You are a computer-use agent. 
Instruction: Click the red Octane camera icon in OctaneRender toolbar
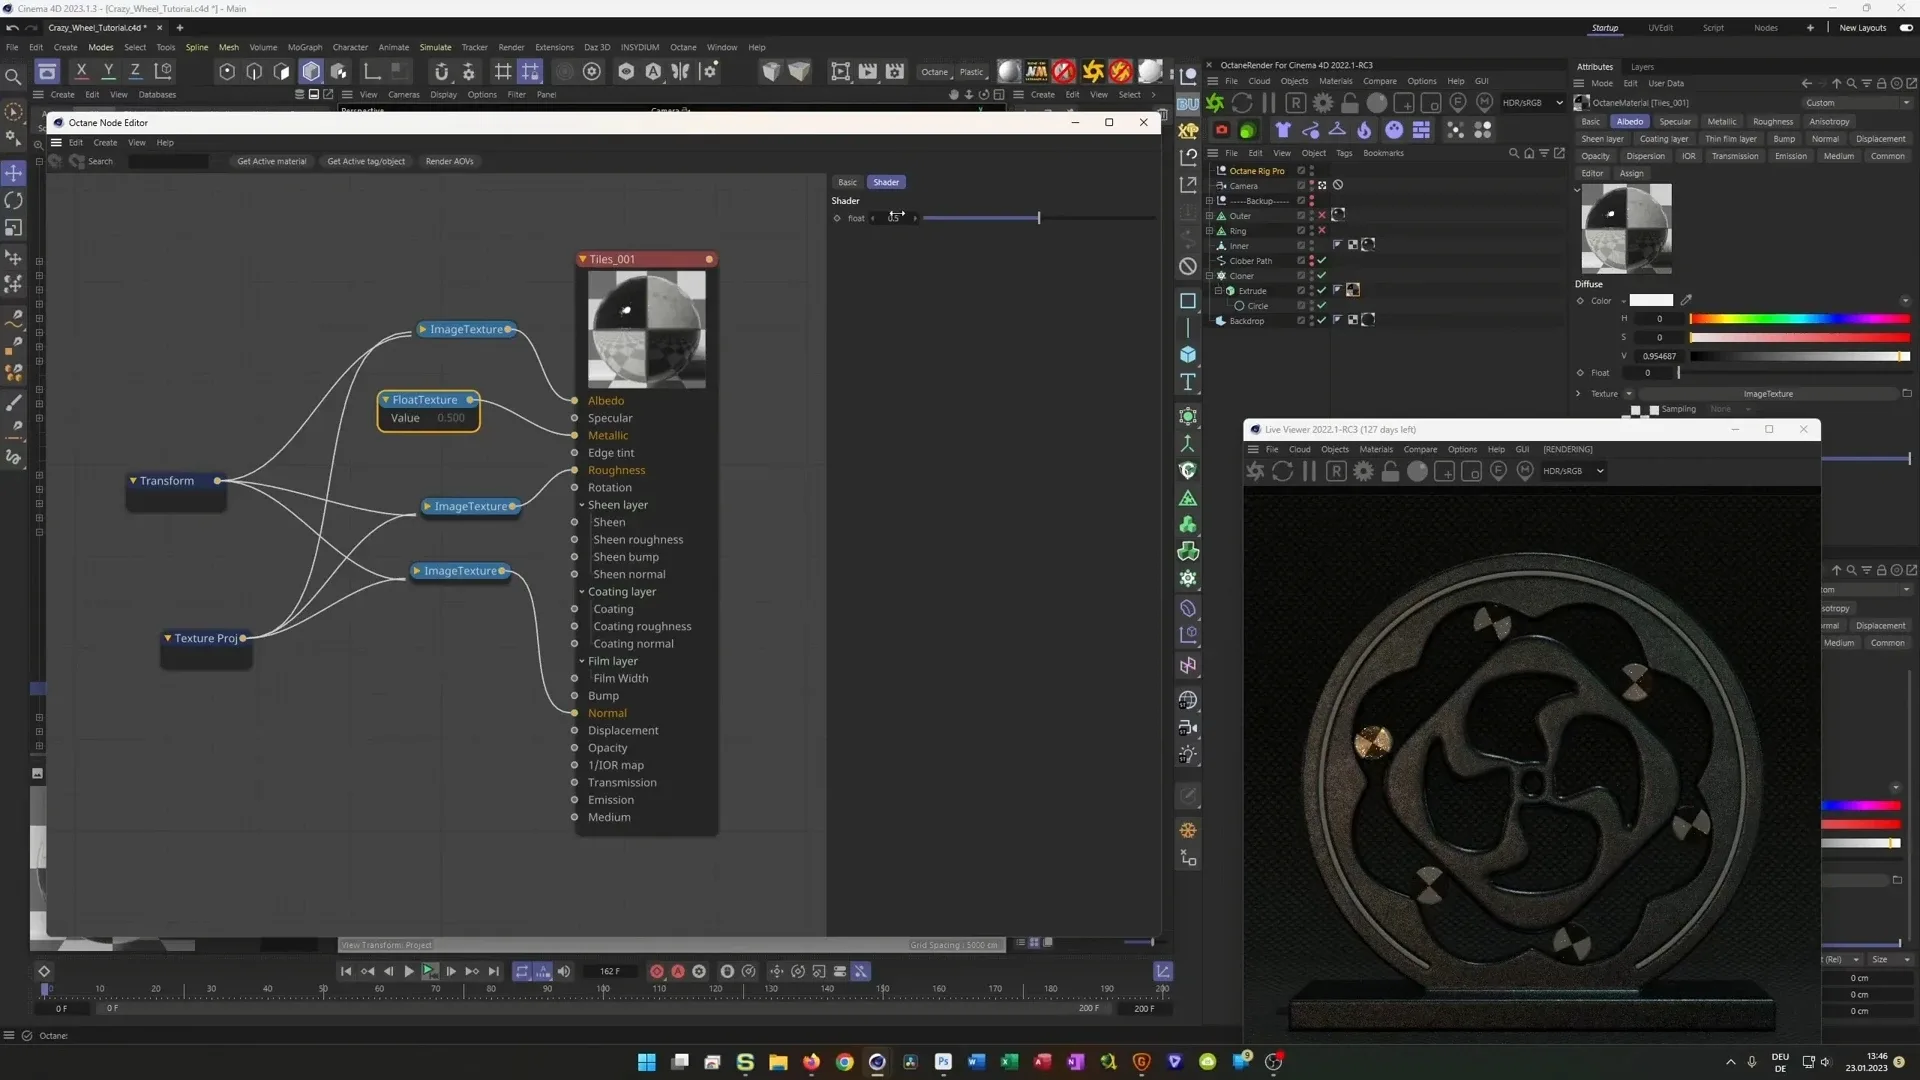pyautogui.click(x=1221, y=129)
